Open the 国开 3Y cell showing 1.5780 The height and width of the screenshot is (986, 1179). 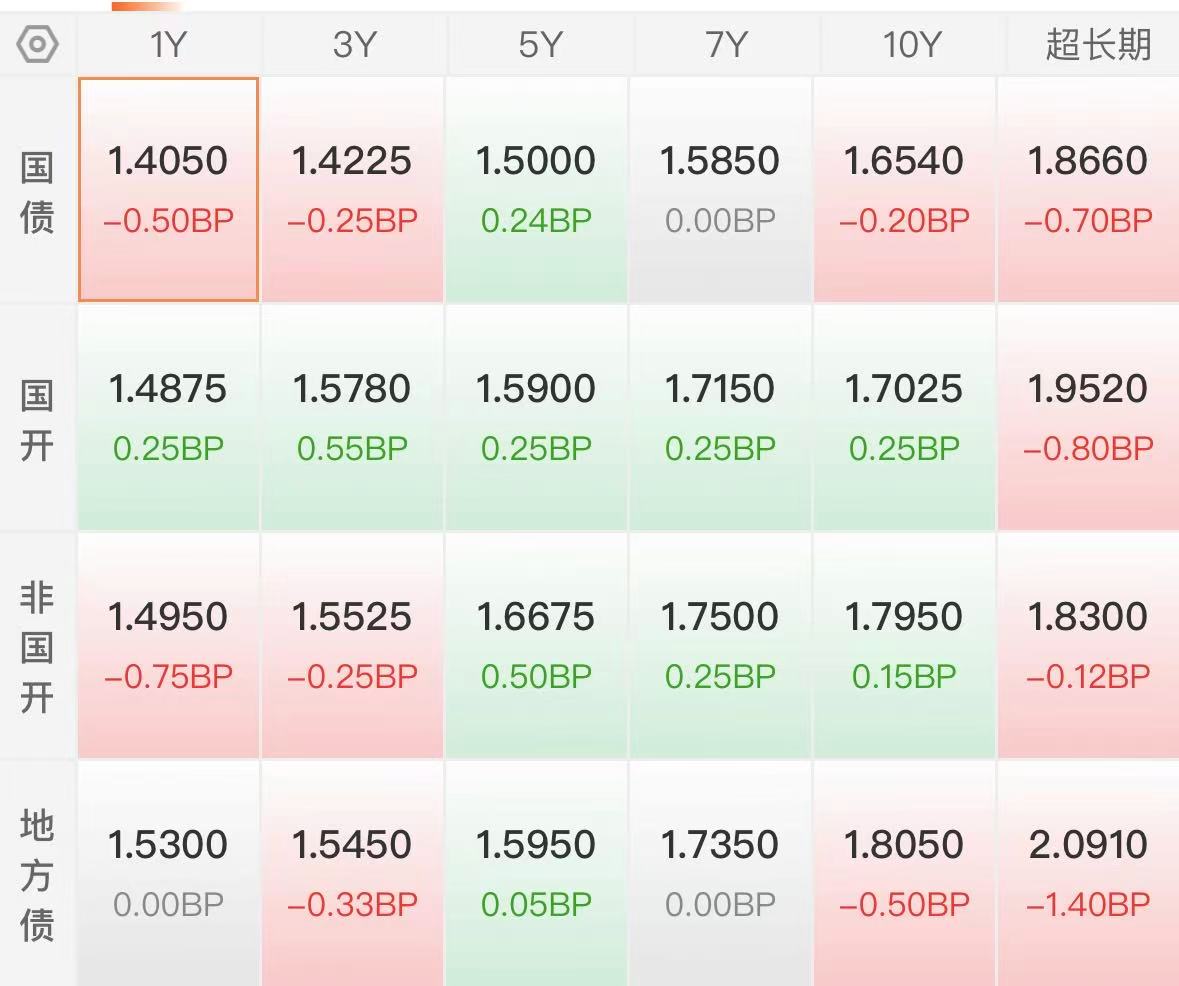click(x=352, y=417)
